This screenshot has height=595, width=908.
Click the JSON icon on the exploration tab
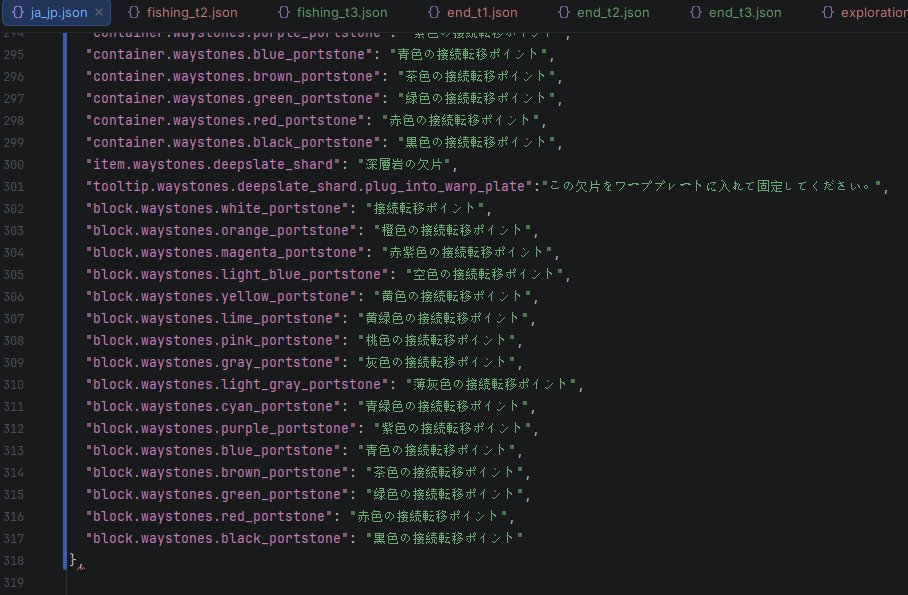pos(828,12)
